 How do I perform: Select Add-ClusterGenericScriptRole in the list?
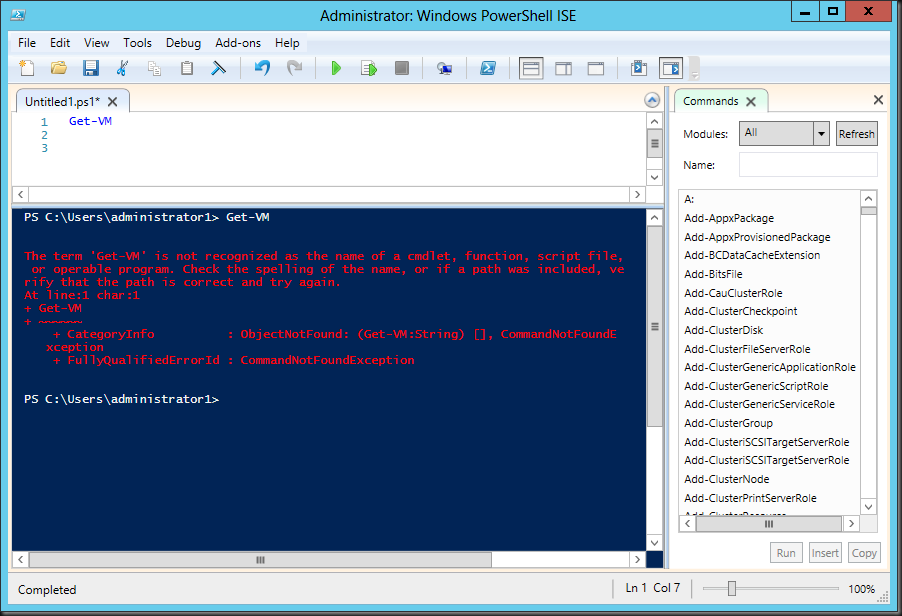point(756,386)
